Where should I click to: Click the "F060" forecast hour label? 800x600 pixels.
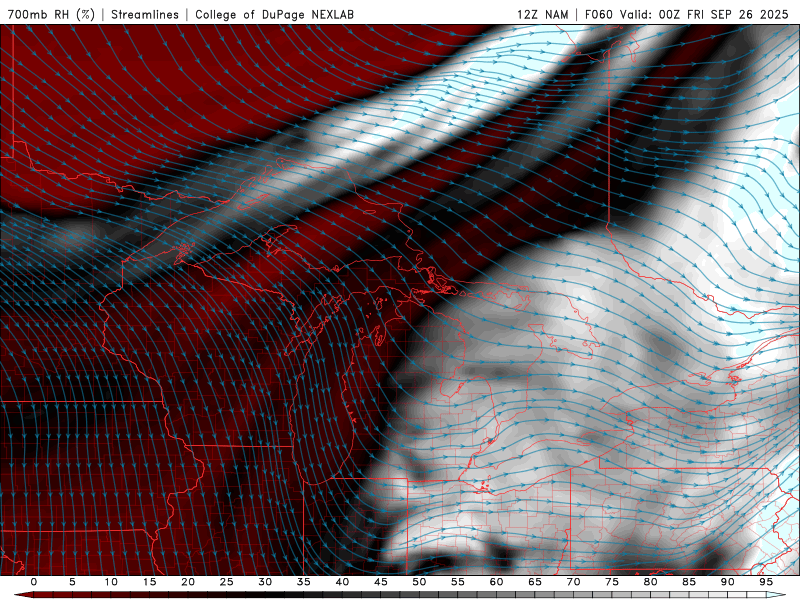(598, 14)
